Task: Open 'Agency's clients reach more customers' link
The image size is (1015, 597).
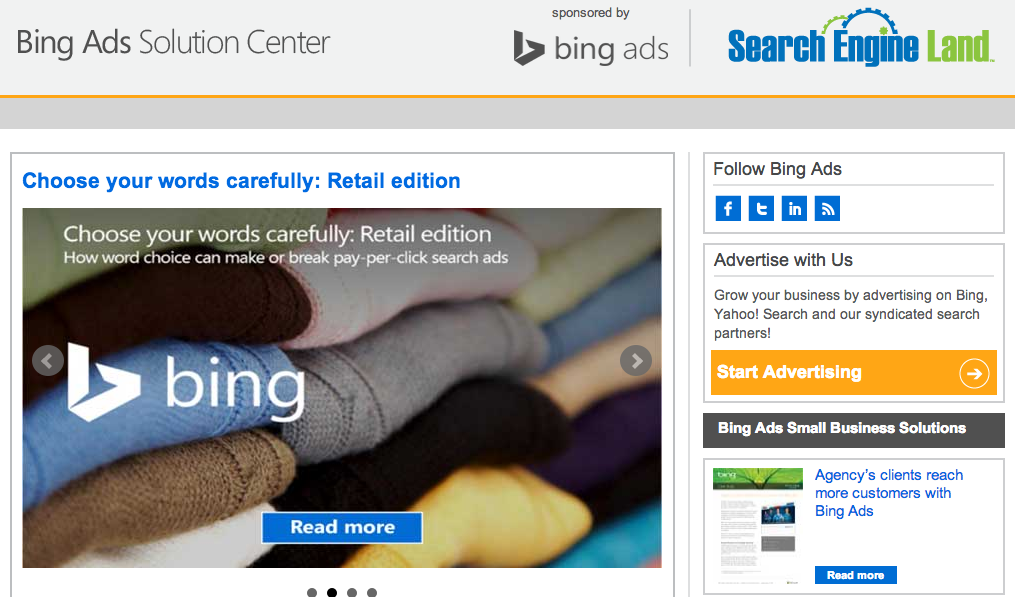Action: pos(889,493)
